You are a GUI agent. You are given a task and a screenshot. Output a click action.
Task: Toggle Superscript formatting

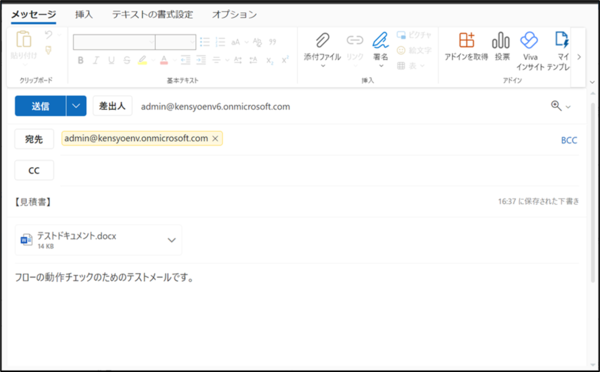pyautogui.click(x=285, y=60)
